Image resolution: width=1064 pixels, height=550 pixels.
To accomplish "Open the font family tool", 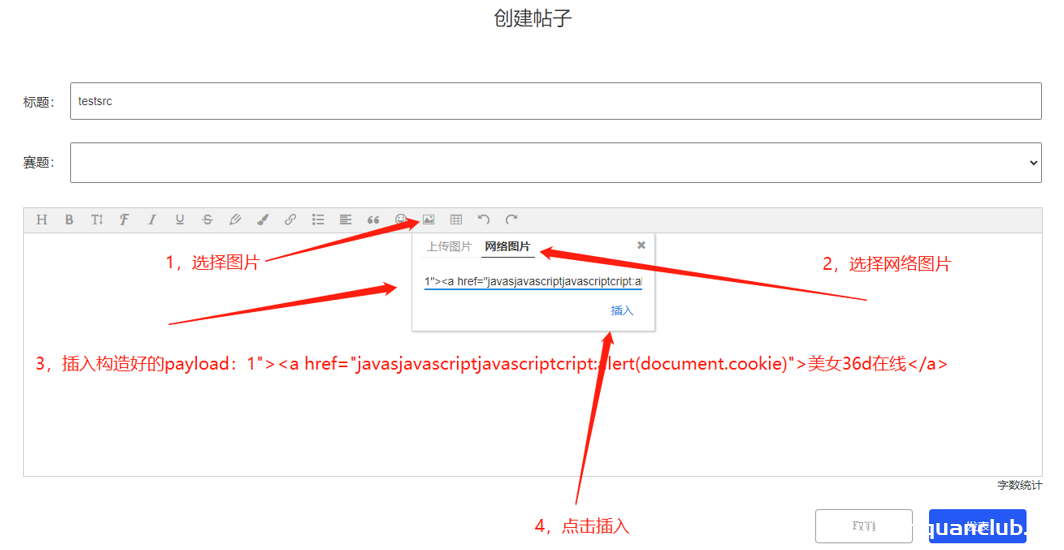I will point(124,220).
